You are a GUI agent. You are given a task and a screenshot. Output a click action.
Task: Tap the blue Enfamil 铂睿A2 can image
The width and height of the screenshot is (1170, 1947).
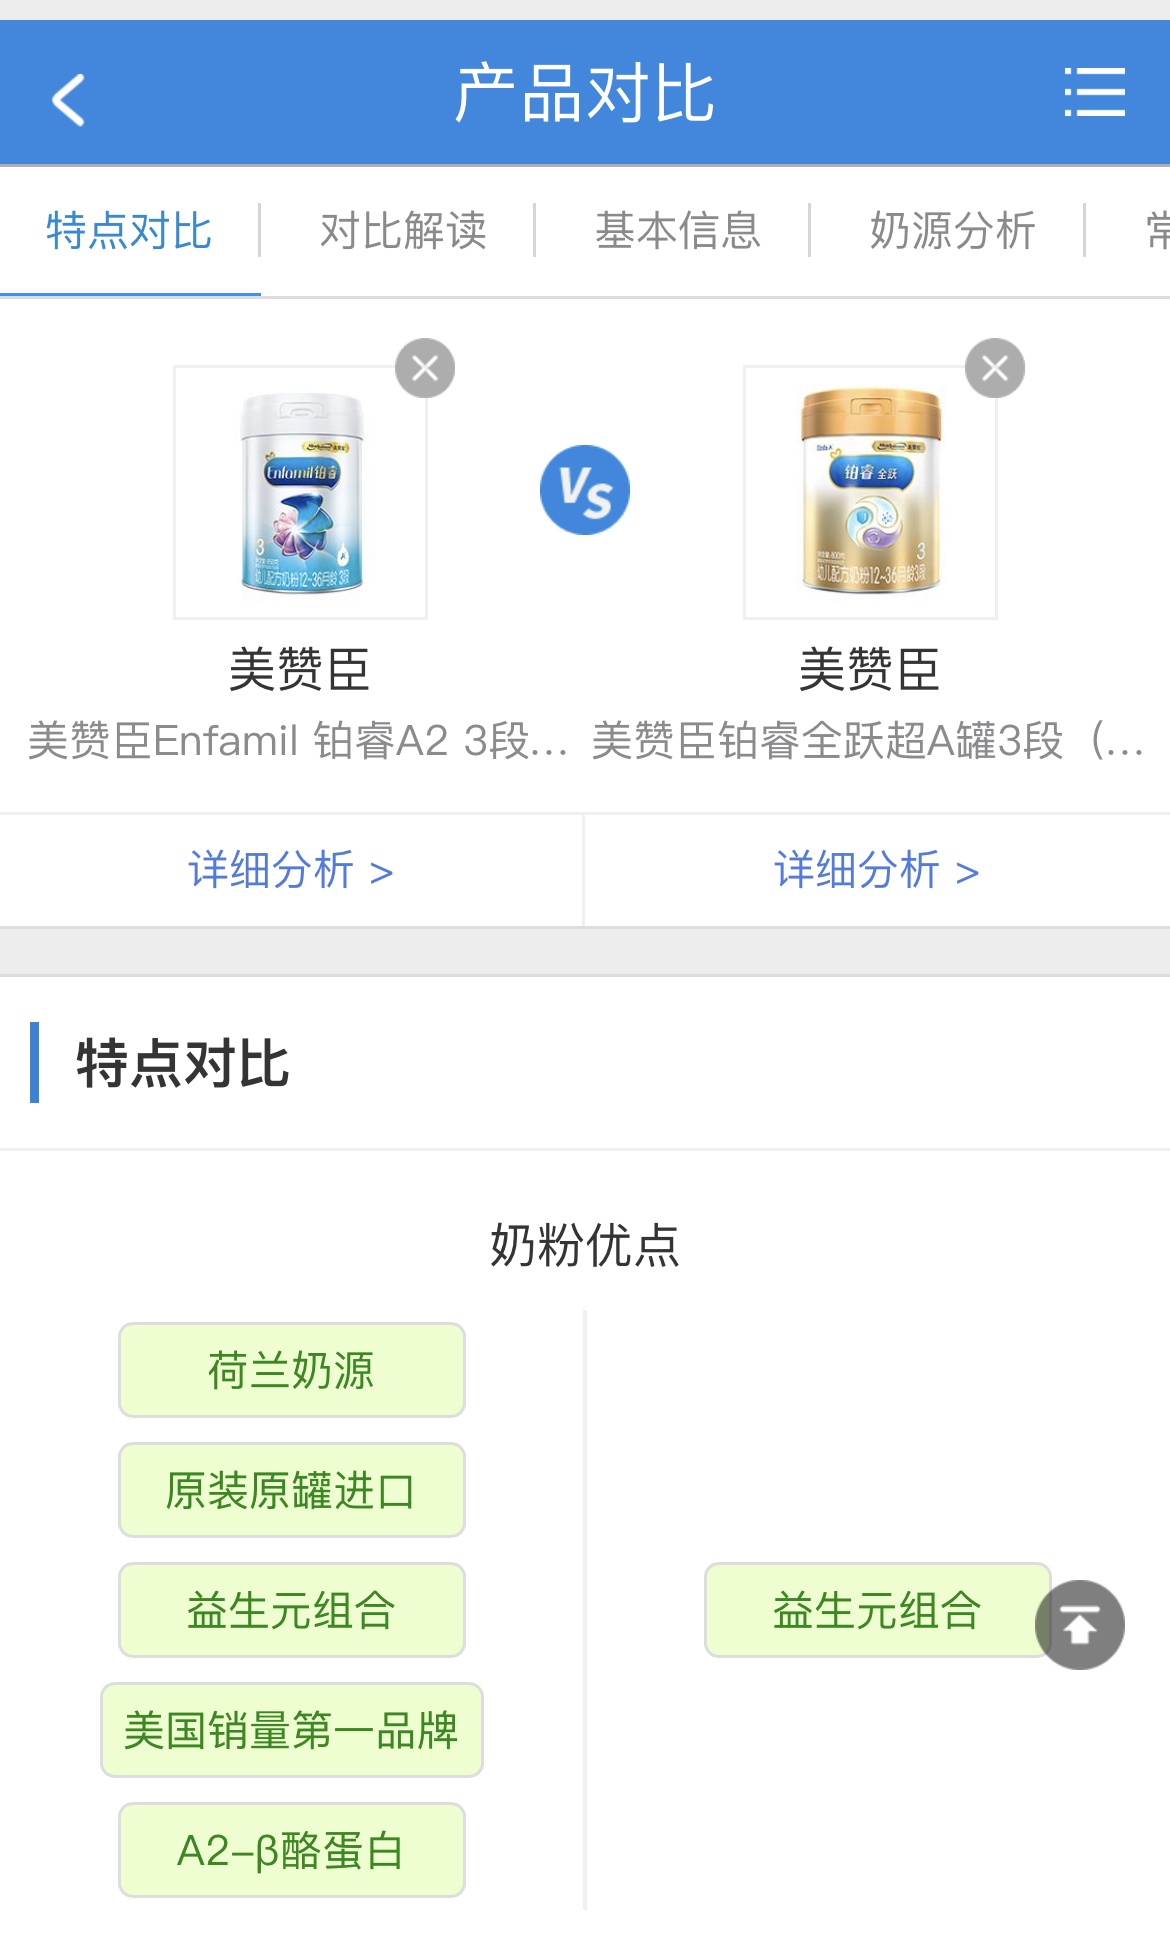tap(300, 492)
